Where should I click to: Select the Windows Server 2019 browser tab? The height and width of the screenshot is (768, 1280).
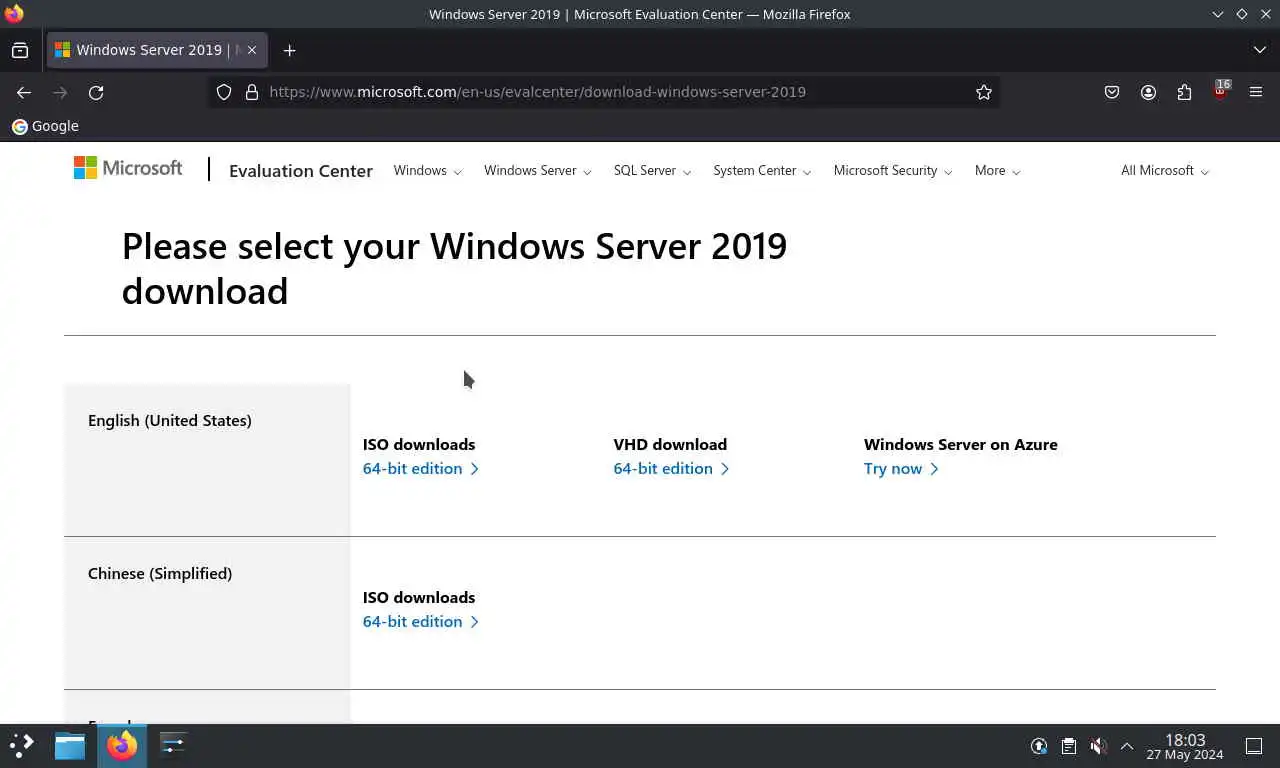(156, 50)
